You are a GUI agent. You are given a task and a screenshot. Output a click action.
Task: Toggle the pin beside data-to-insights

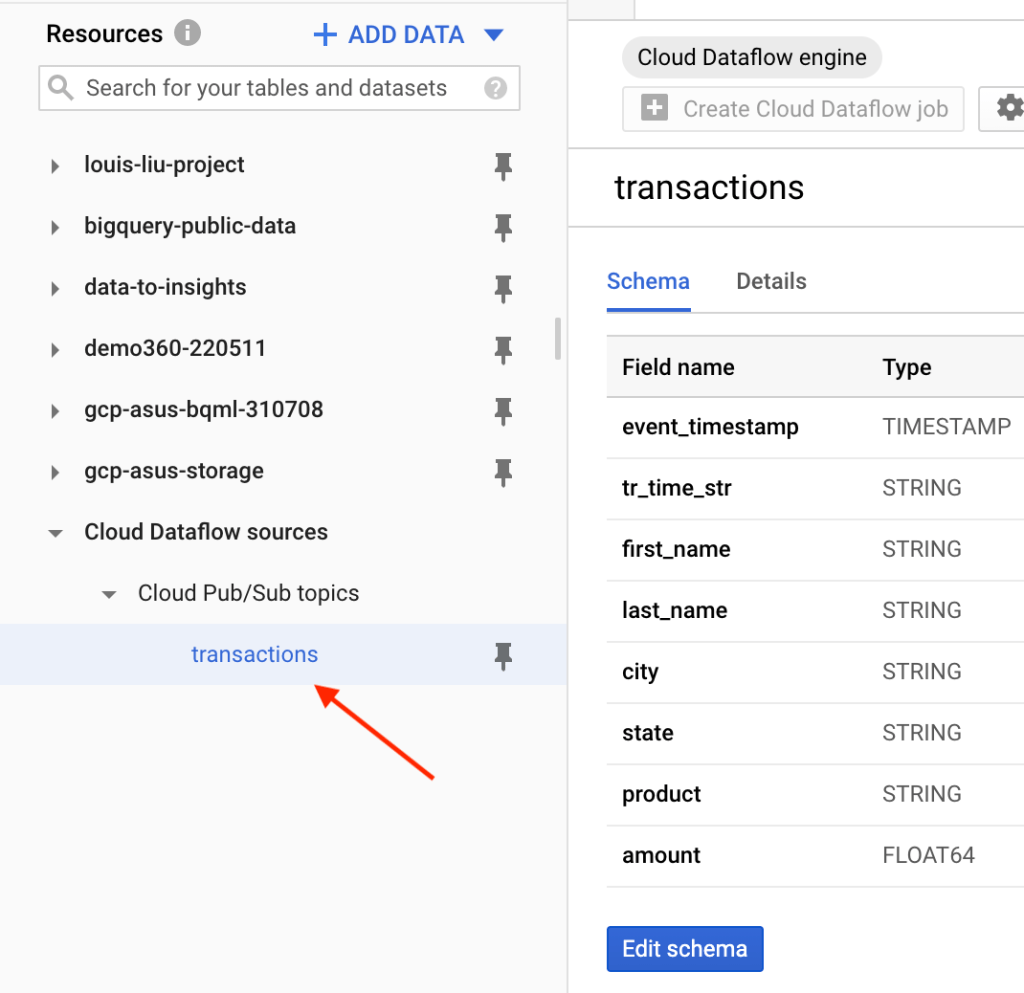pyautogui.click(x=503, y=288)
